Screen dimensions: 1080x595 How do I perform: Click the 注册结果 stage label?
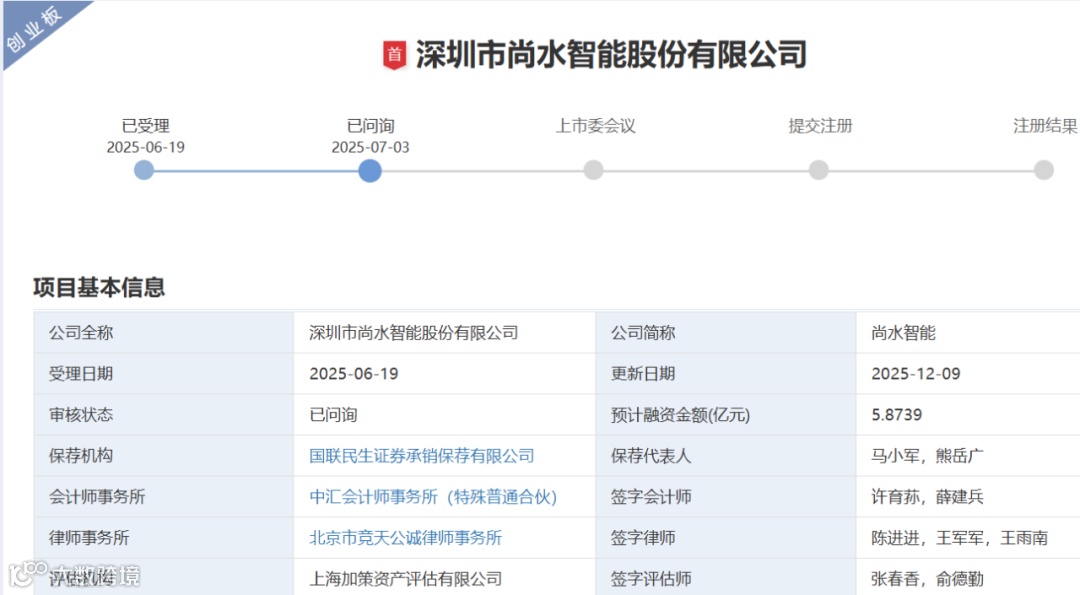click(1045, 126)
